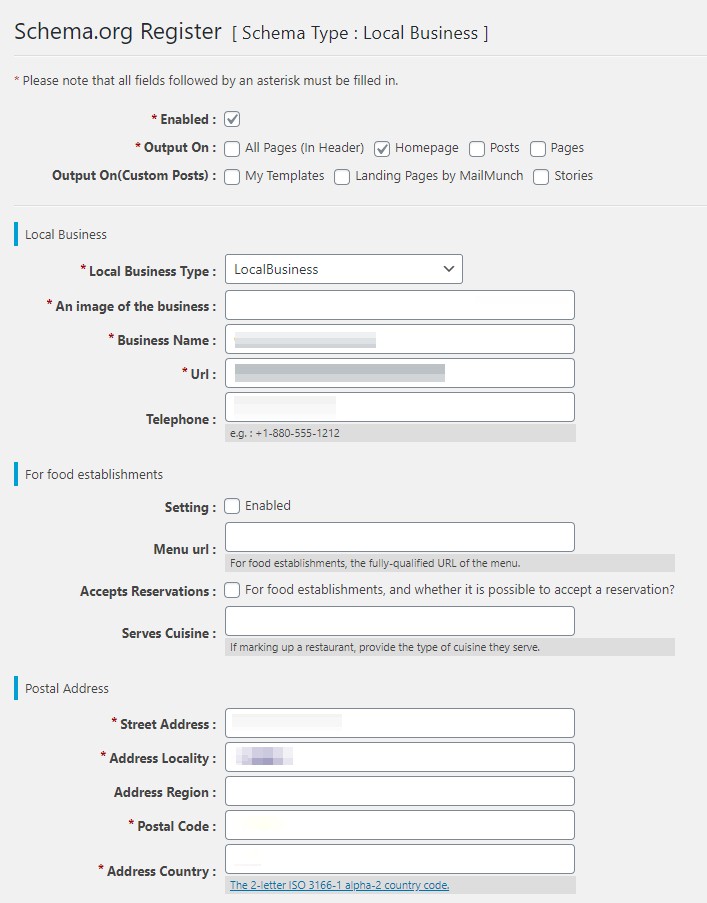Focus the Url text field
This screenshot has height=903, width=707.
[x=400, y=373]
